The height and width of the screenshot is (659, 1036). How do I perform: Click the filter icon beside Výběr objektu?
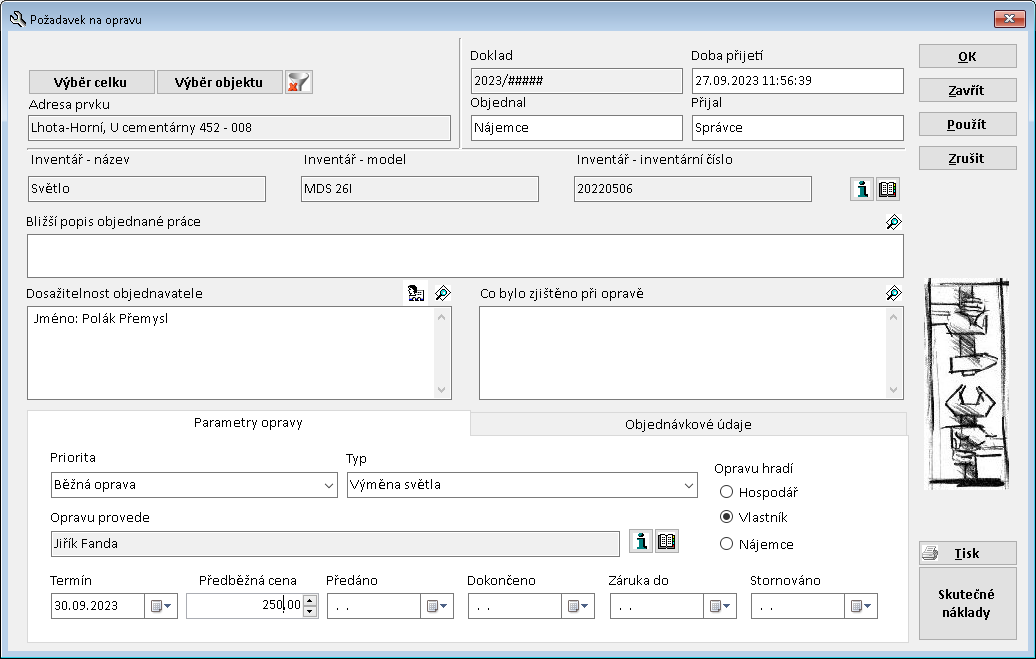click(x=298, y=82)
